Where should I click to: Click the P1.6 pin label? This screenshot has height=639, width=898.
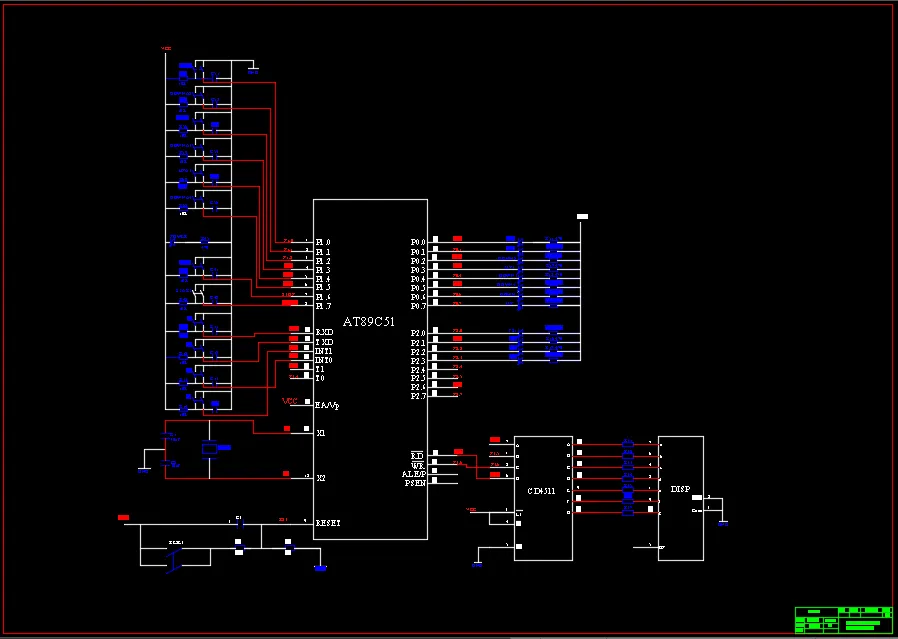coord(324,297)
